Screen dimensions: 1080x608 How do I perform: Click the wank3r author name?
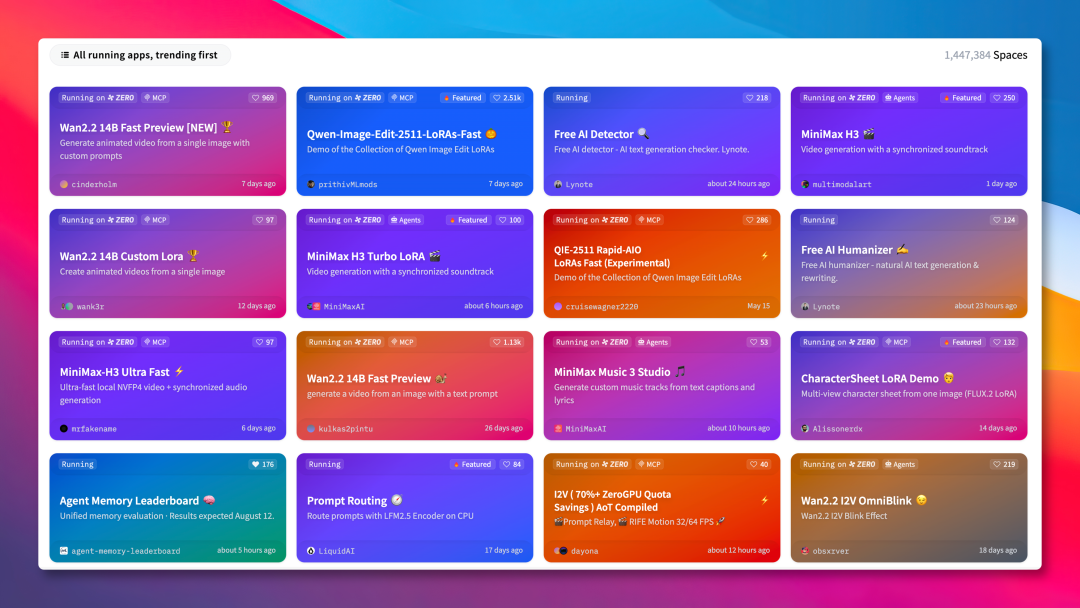[88, 307]
